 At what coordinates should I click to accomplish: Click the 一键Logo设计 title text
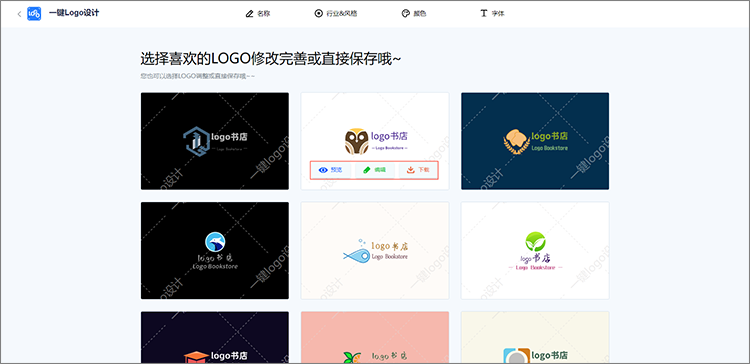(74, 13)
